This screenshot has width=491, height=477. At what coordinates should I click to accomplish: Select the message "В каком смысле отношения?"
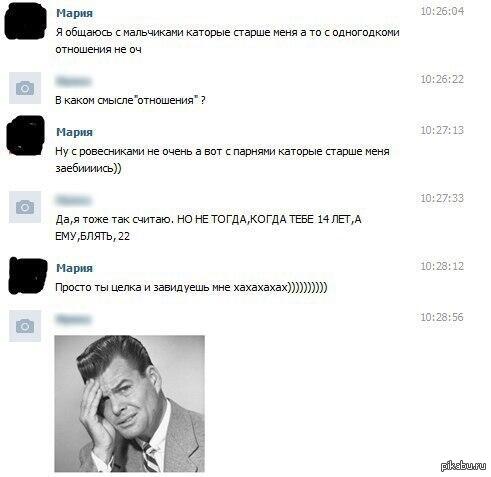coord(130,100)
